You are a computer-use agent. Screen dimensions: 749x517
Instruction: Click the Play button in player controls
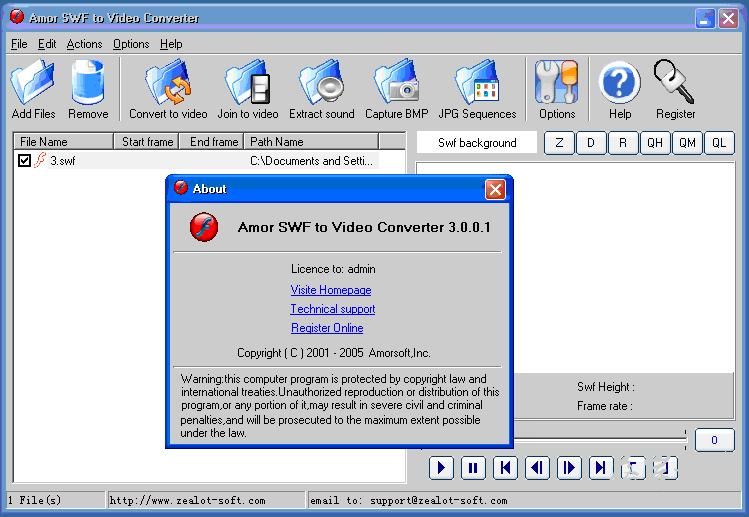pos(441,468)
